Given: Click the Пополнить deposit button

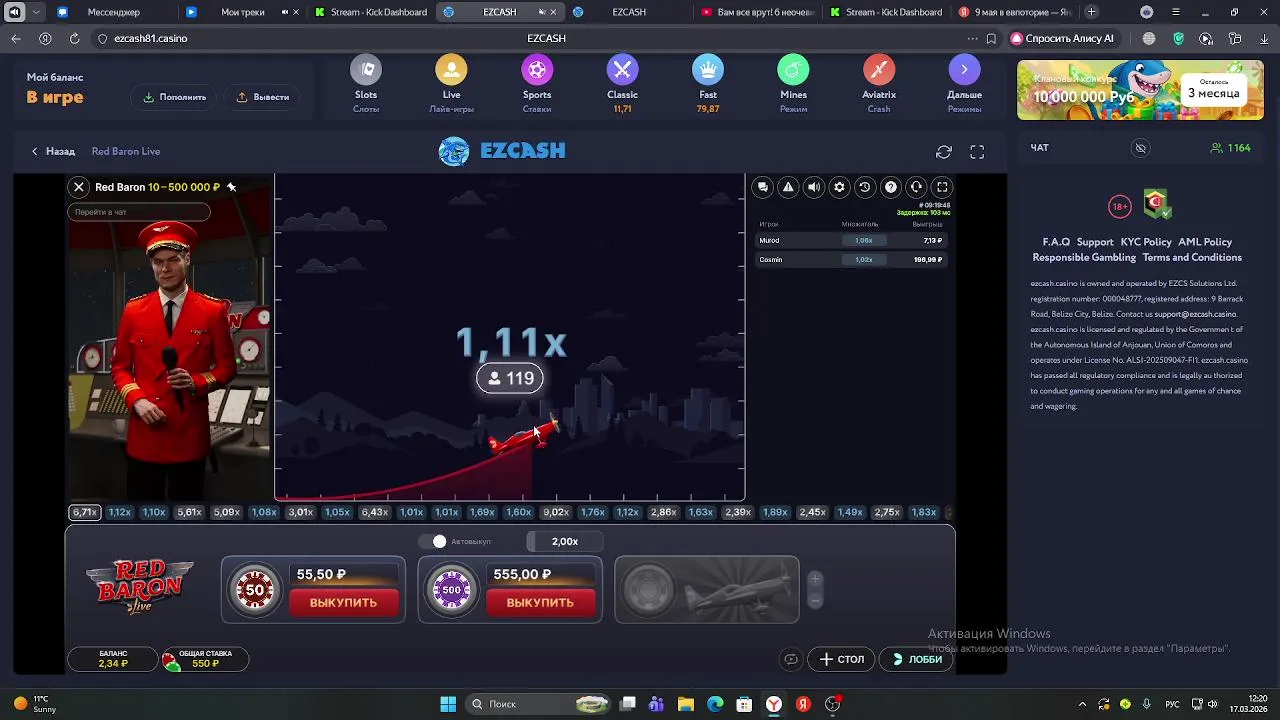Looking at the screenshot, I should point(175,97).
